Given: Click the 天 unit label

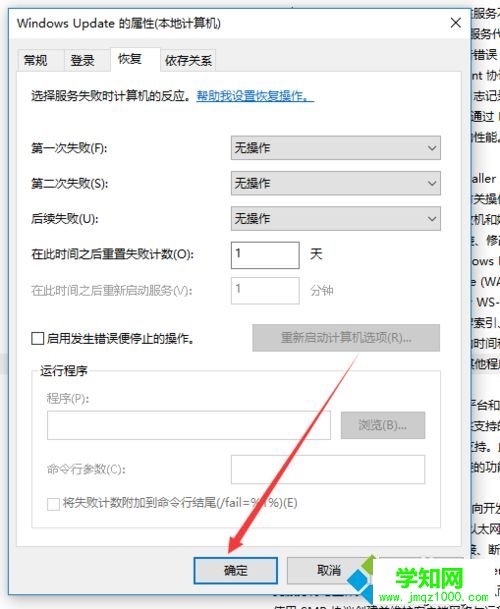Looking at the screenshot, I should coord(316,255).
